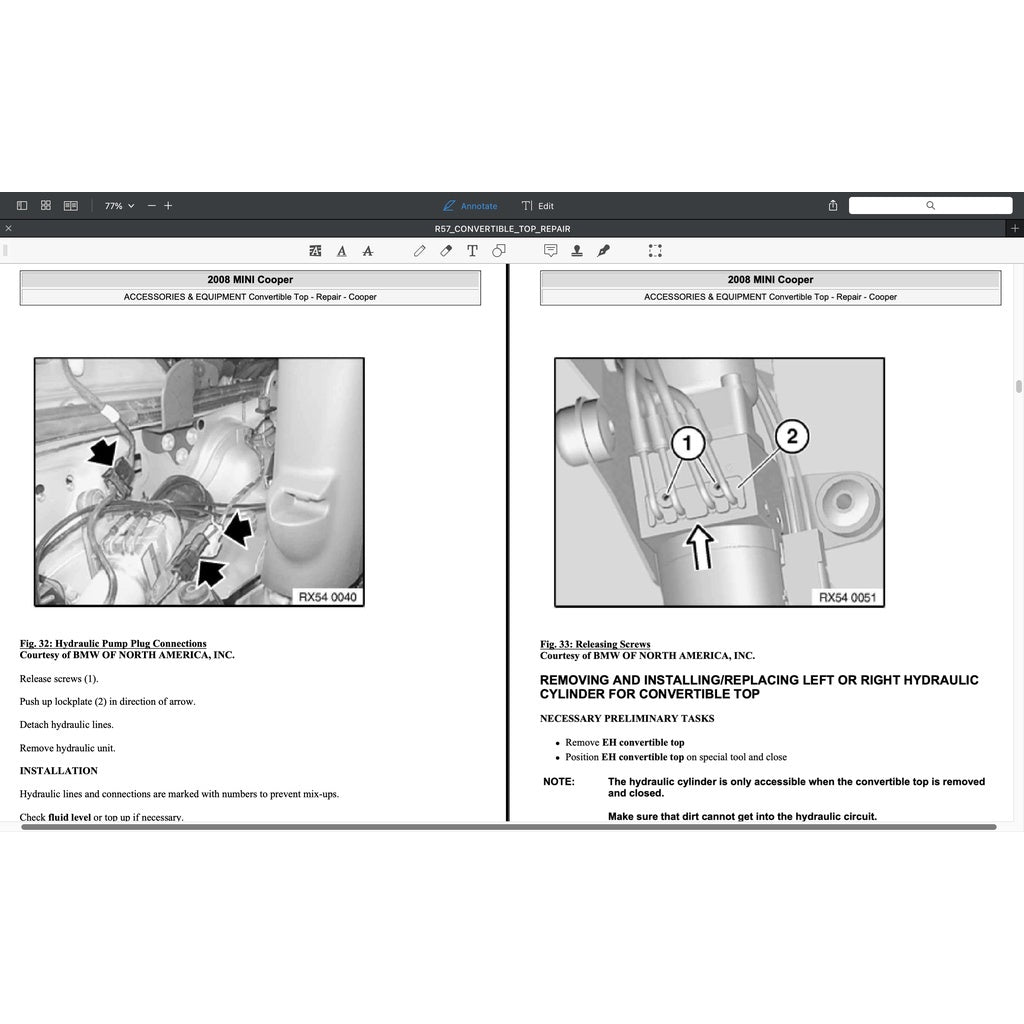Insert a comment note annotation
The width and height of the screenshot is (1024, 1024).
pos(550,251)
